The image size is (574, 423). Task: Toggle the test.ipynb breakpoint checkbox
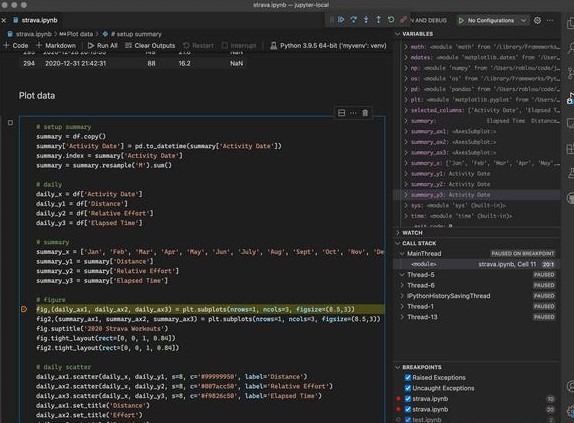pyautogui.click(x=408, y=420)
